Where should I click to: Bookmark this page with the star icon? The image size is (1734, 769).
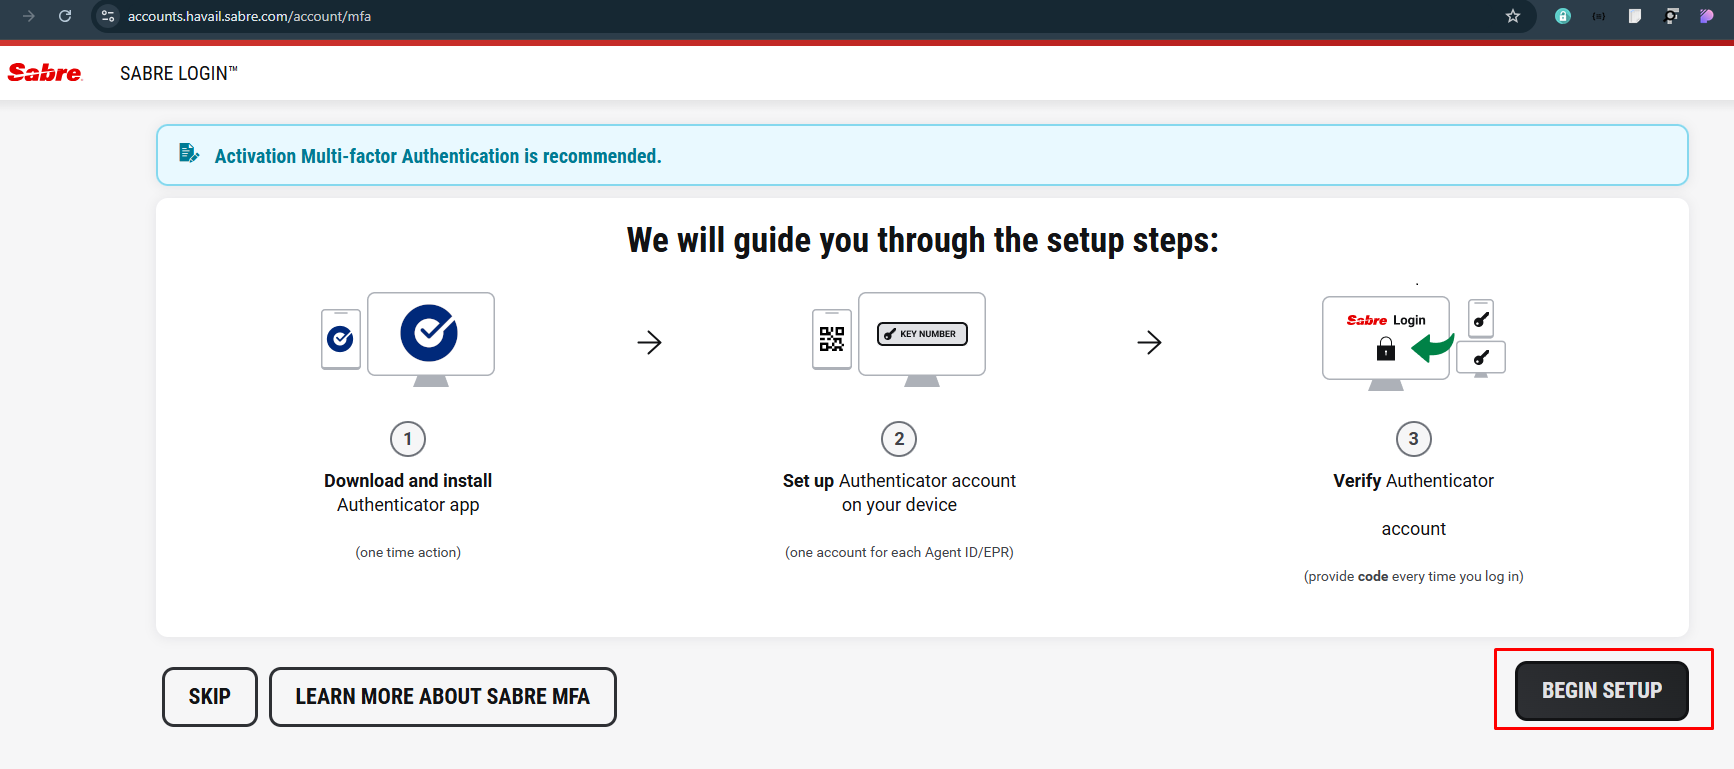coord(1512,16)
